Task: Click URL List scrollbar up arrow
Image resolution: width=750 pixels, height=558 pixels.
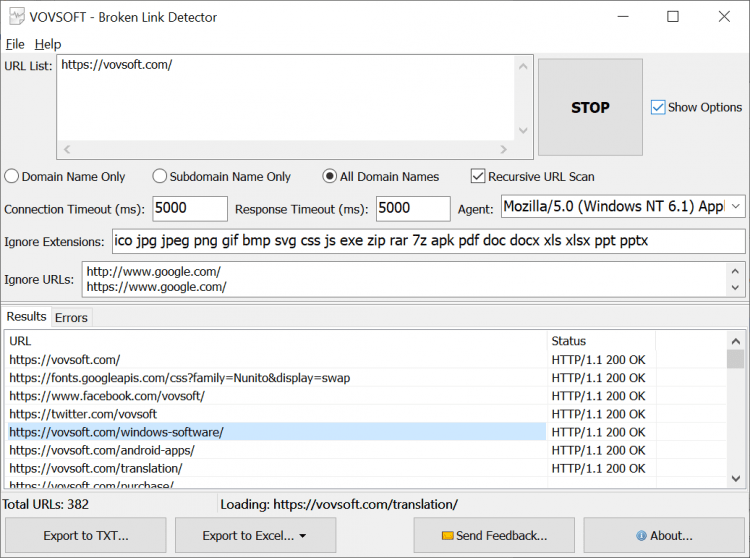Action: [x=523, y=66]
